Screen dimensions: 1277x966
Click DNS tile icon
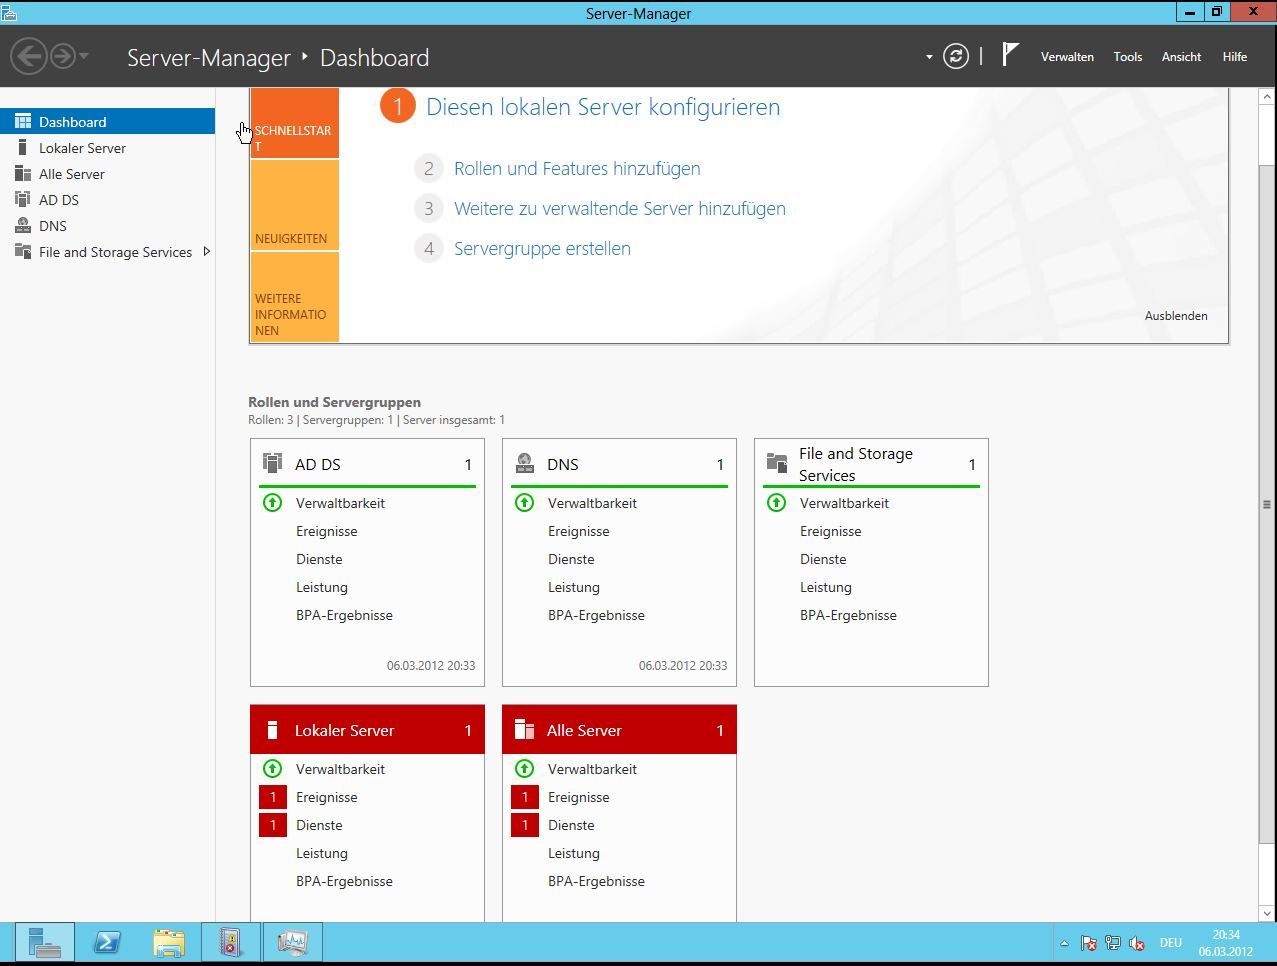(x=524, y=463)
